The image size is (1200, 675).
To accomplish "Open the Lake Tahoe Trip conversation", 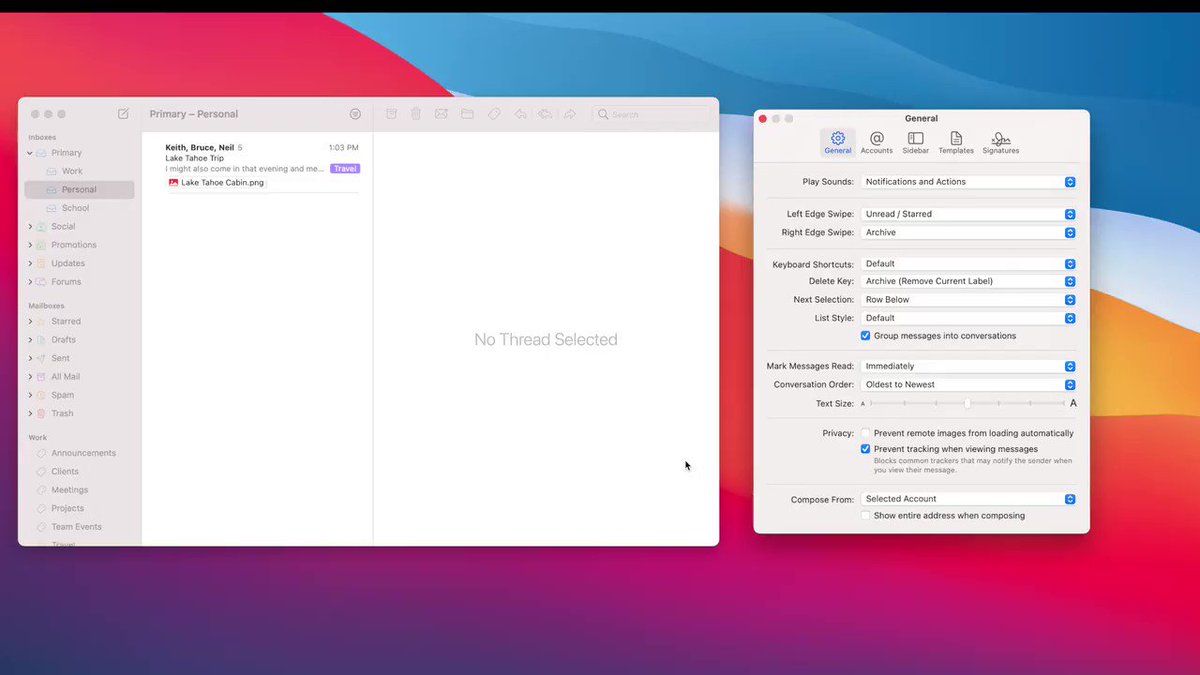I will [x=262, y=165].
